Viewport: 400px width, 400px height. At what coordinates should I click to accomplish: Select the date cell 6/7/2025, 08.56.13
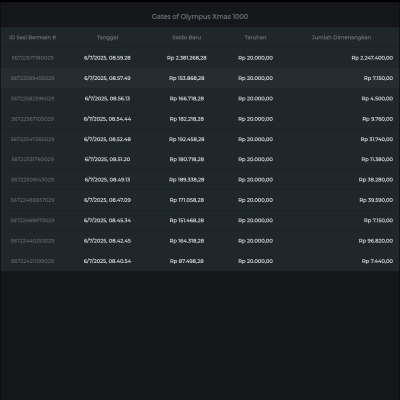coord(107,99)
